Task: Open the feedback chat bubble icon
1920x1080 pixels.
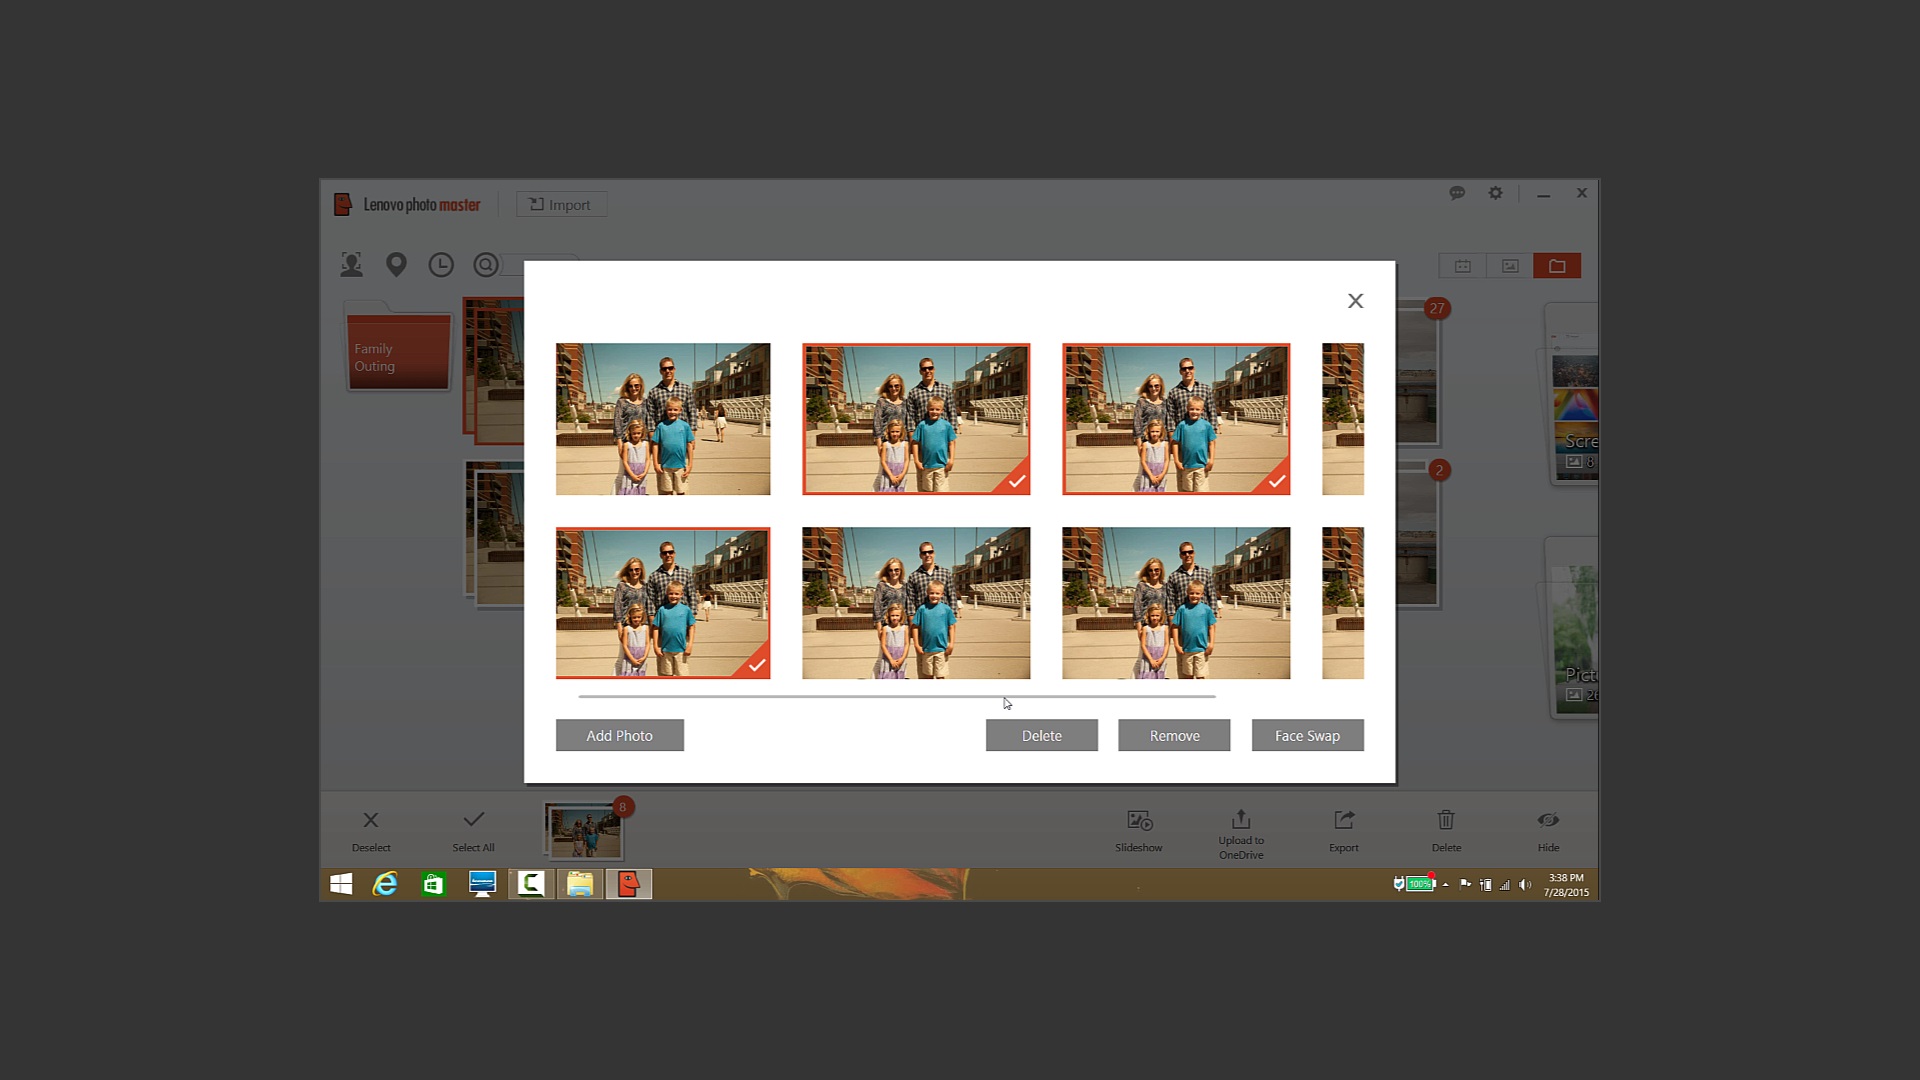Action: coord(1457,193)
